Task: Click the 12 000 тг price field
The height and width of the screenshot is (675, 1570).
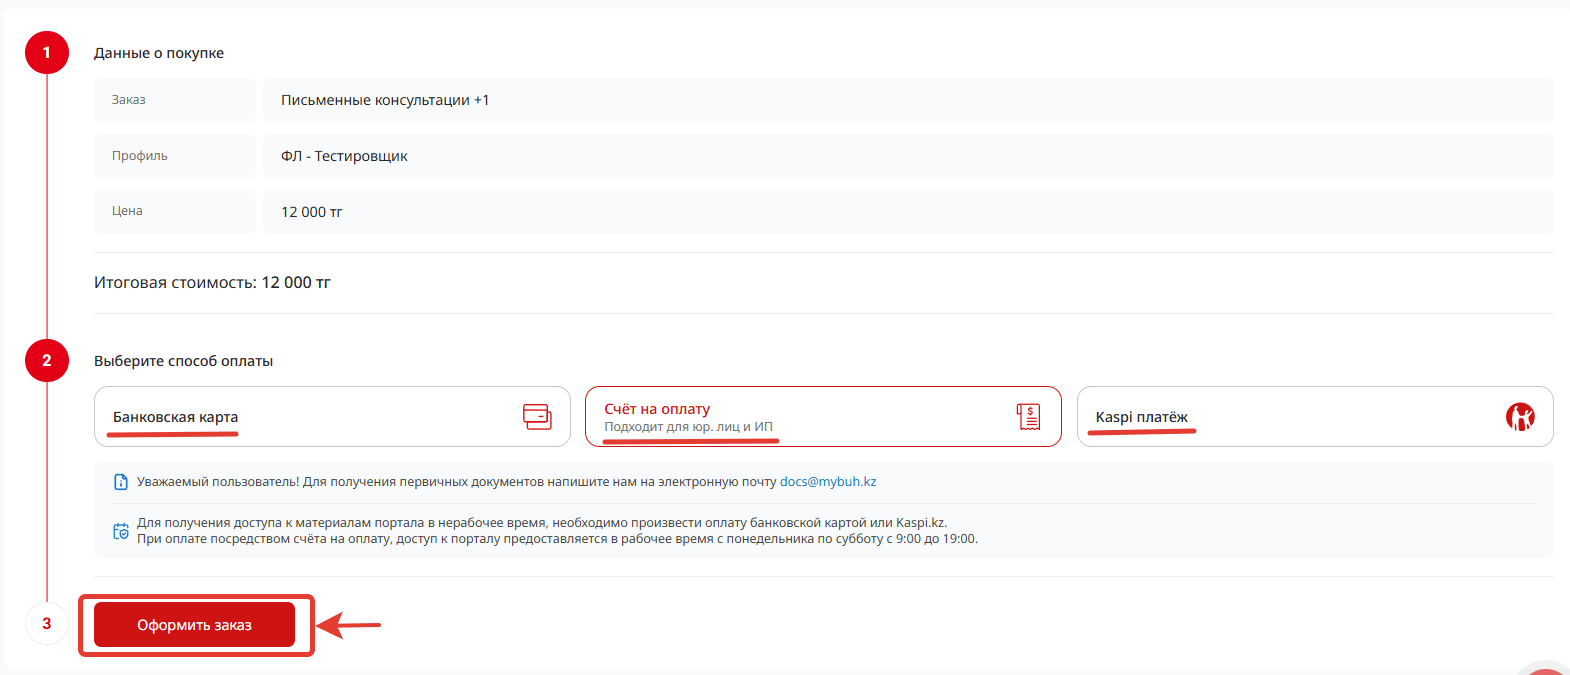Action: pyautogui.click(x=312, y=212)
